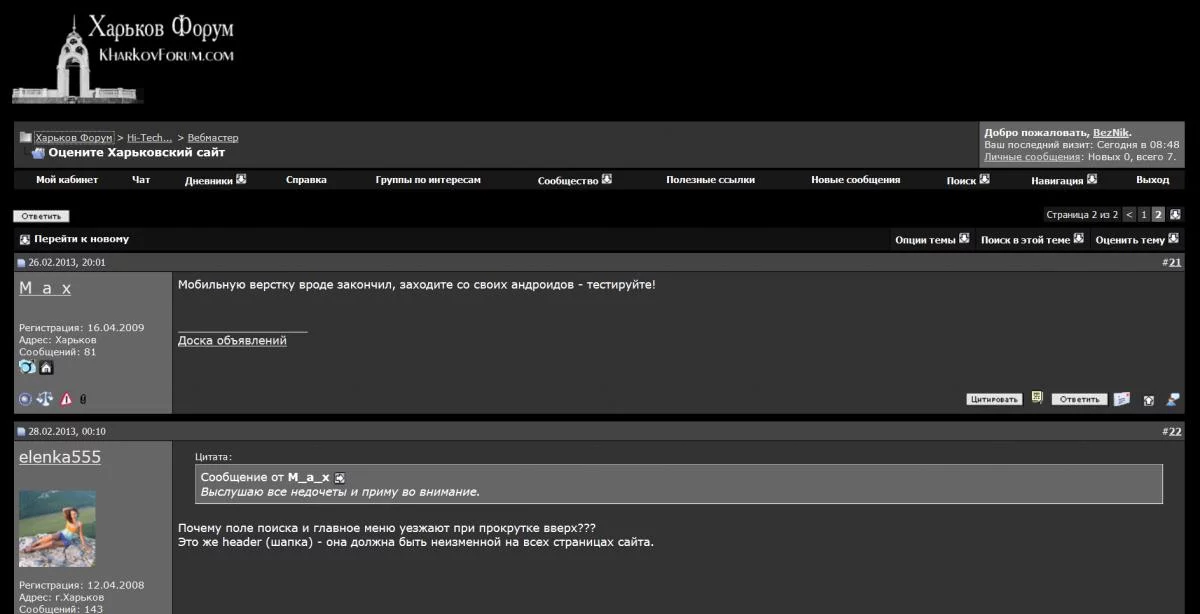Open M_a_x's photo album icon
This screenshot has height=614, width=1200.
(27, 367)
